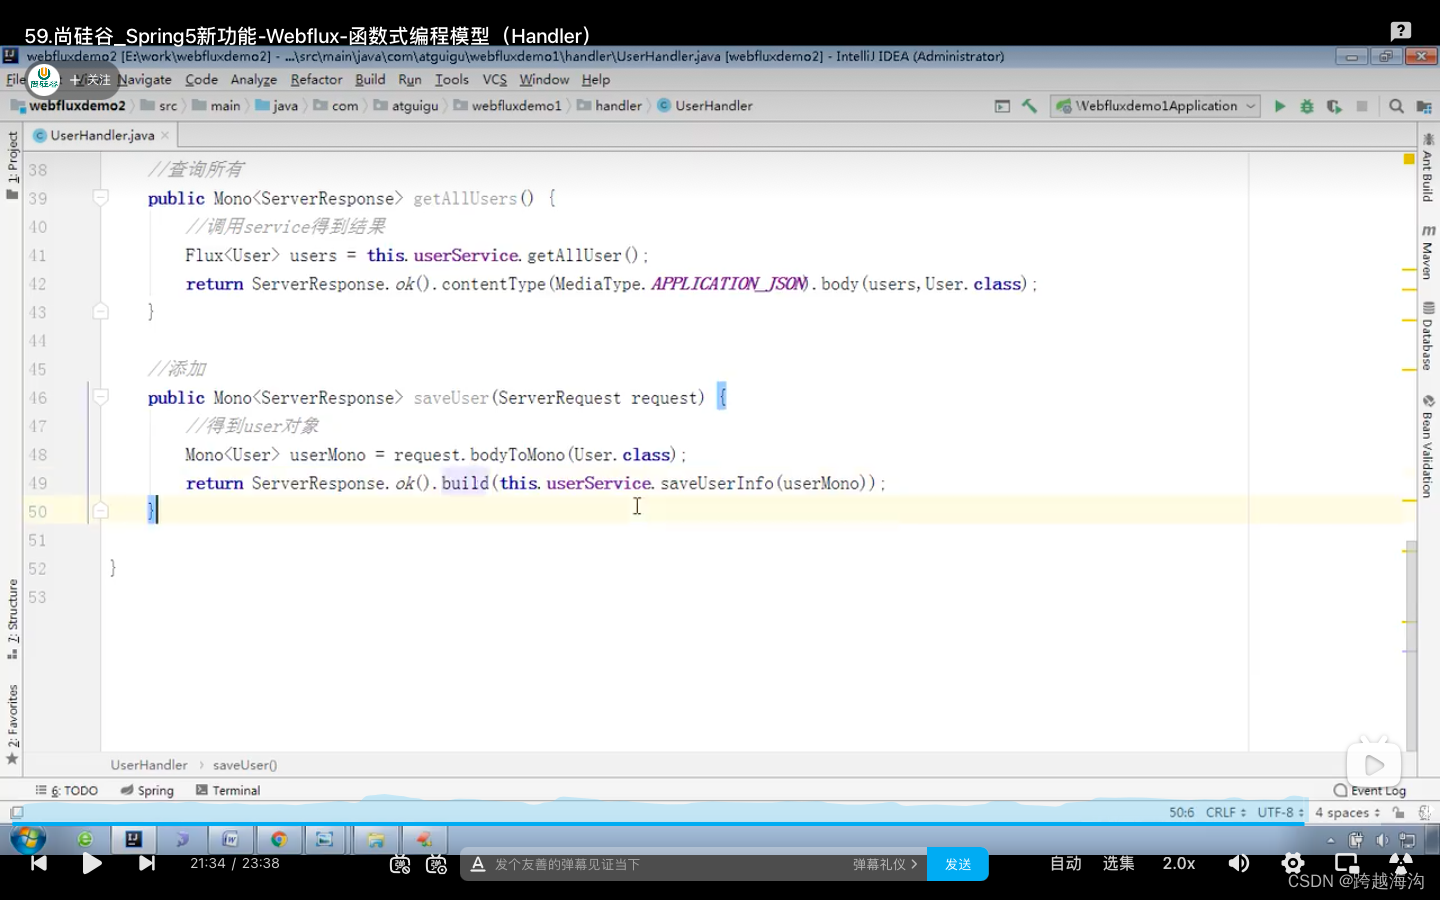Click the UserHandler class breadcrumb
Viewport: 1440px width, 900px height.
click(705, 106)
